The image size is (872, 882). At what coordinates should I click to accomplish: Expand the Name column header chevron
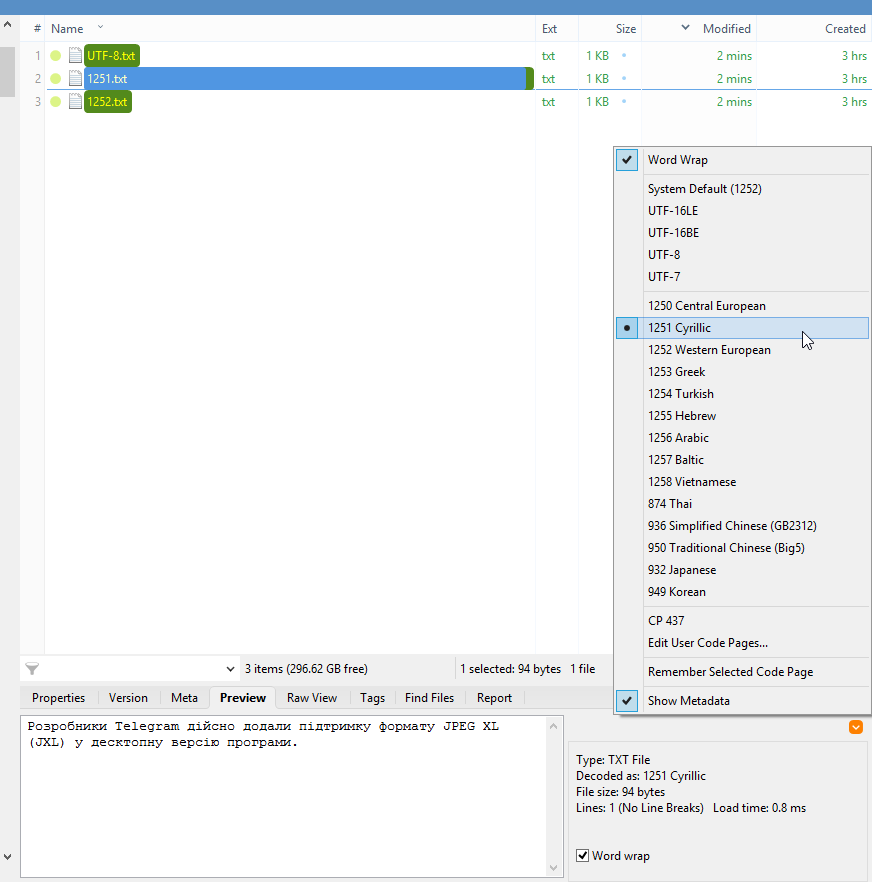(x=100, y=27)
